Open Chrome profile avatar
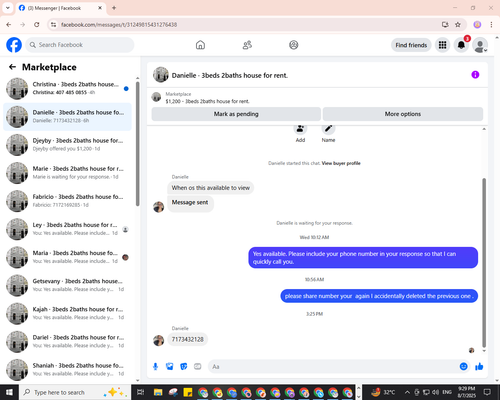The width and height of the screenshot is (500, 400). pos(477,25)
